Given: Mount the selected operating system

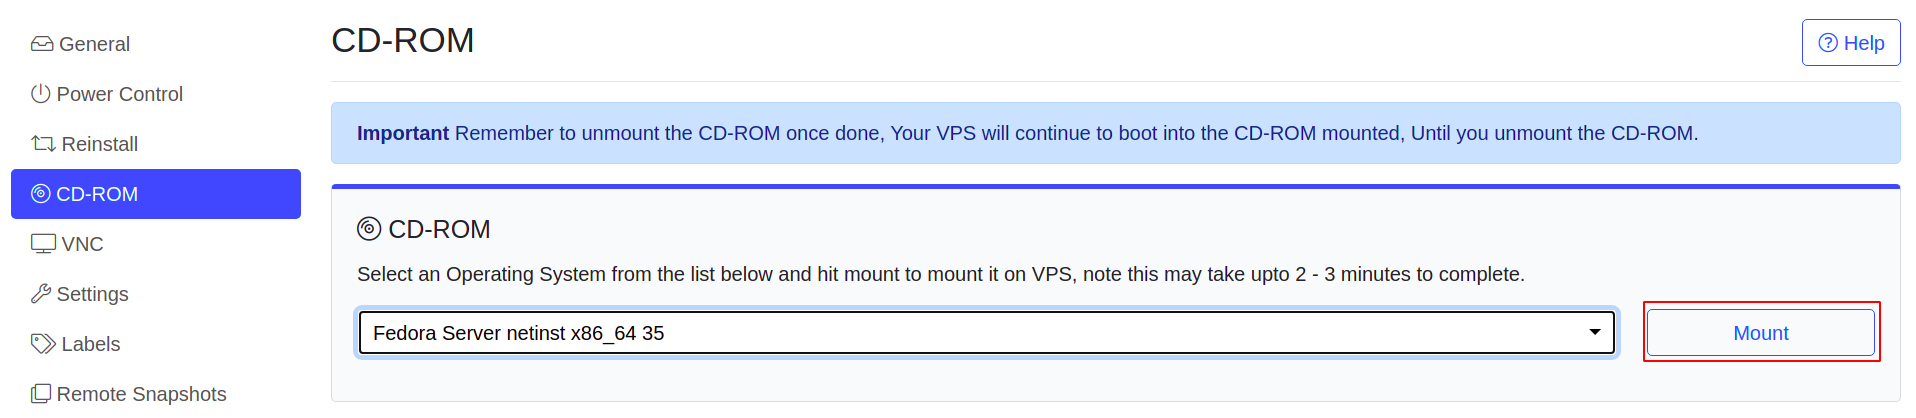Looking at the screenshot, I should click(1761, 333).
